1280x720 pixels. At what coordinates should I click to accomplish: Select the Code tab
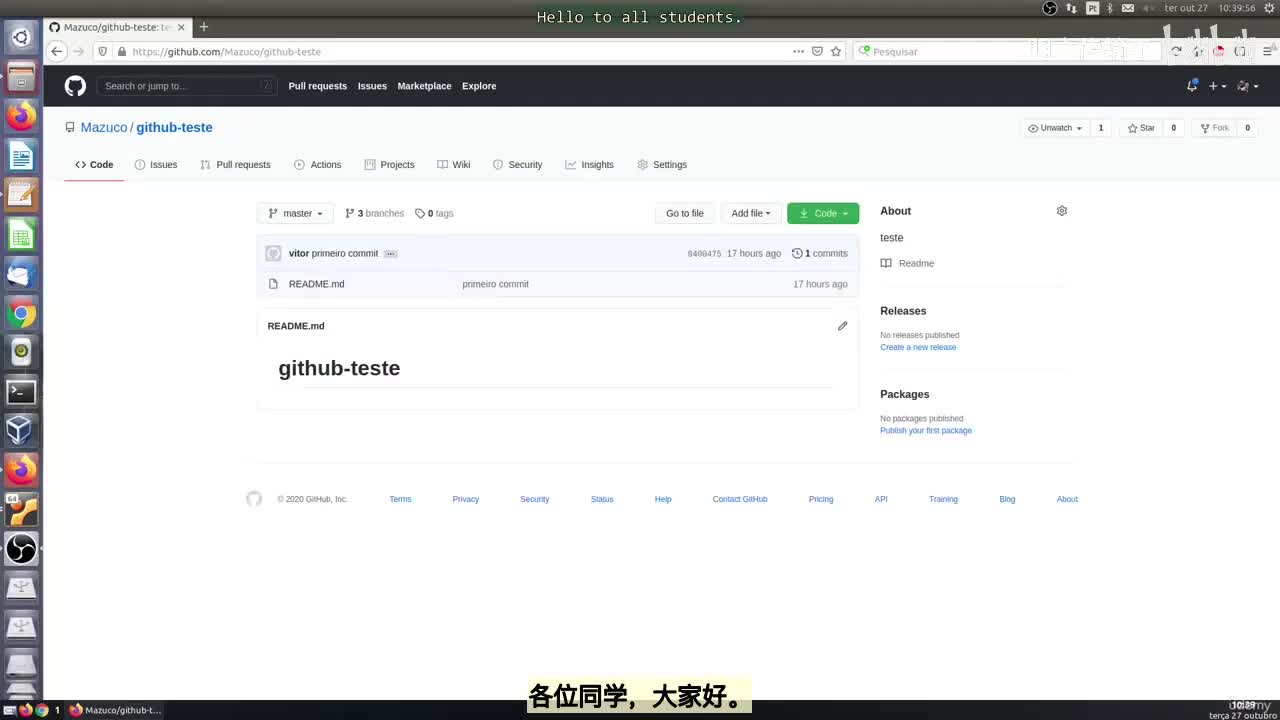tap(94, 165)
